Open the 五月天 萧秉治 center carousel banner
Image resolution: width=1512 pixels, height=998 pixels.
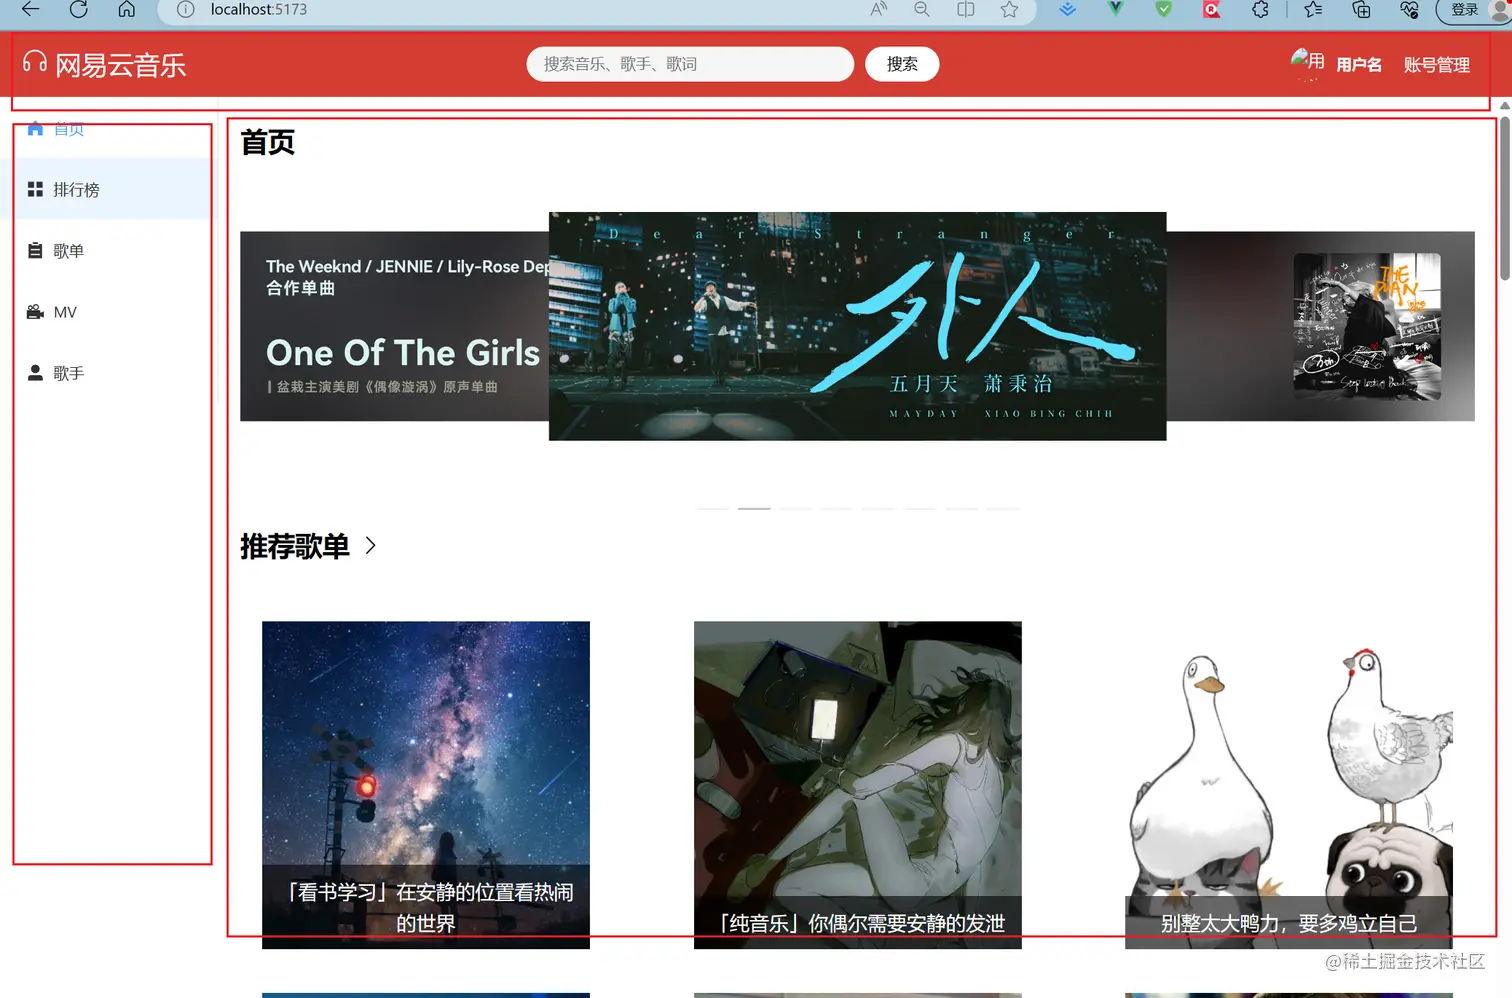click(x=857, y=326)
